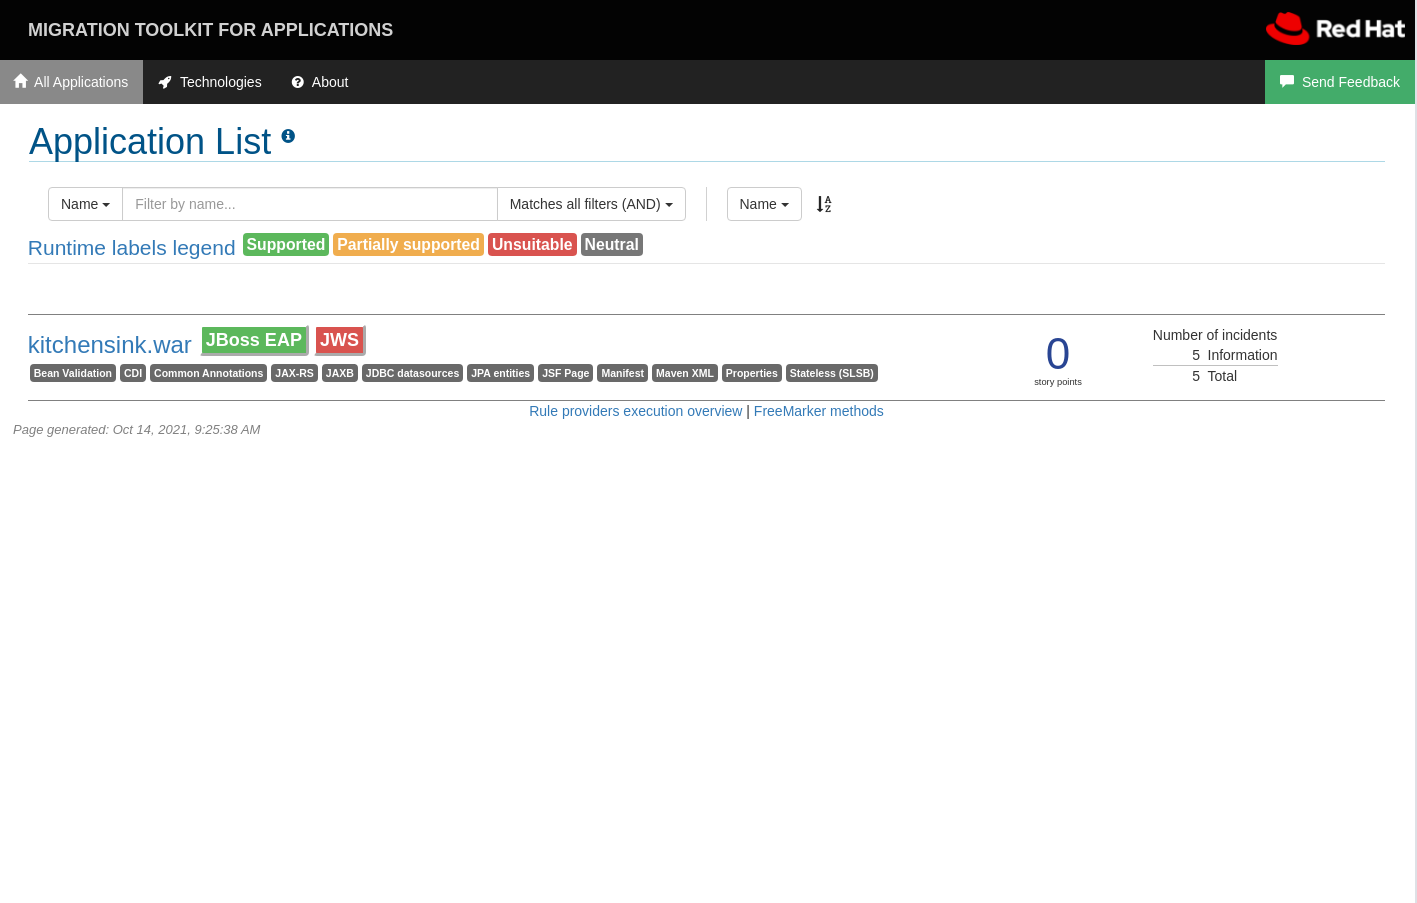Click the Partially supported legend label
The image size is (1417, 903).
click(408, 244)
